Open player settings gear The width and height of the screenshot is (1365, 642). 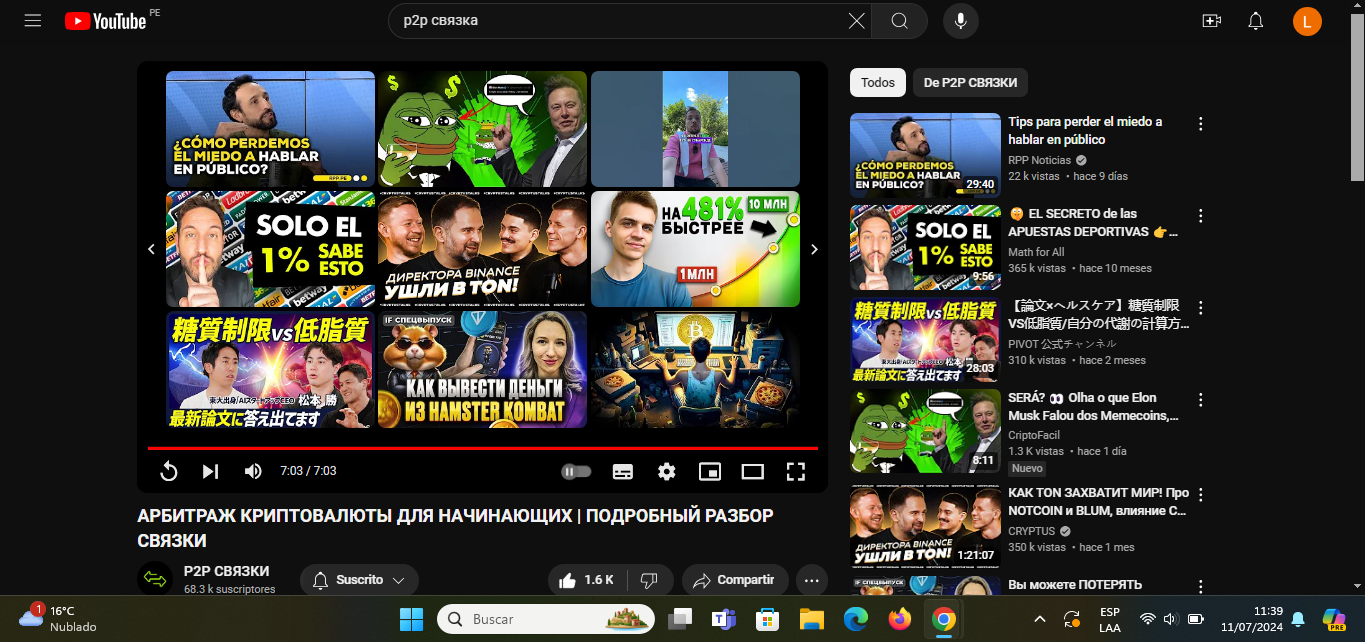point(667,471)
